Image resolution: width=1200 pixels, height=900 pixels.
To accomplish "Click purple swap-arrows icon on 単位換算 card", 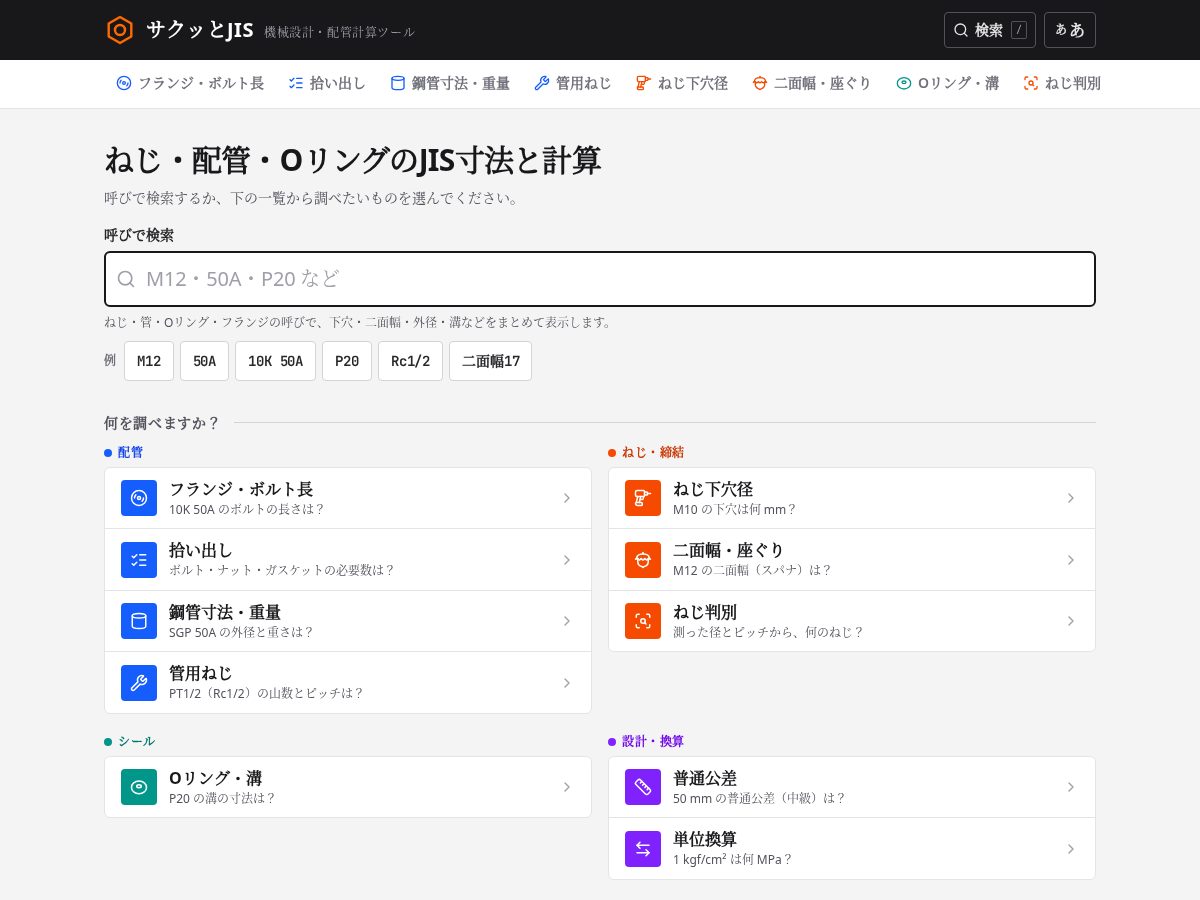I will [643, 849].
